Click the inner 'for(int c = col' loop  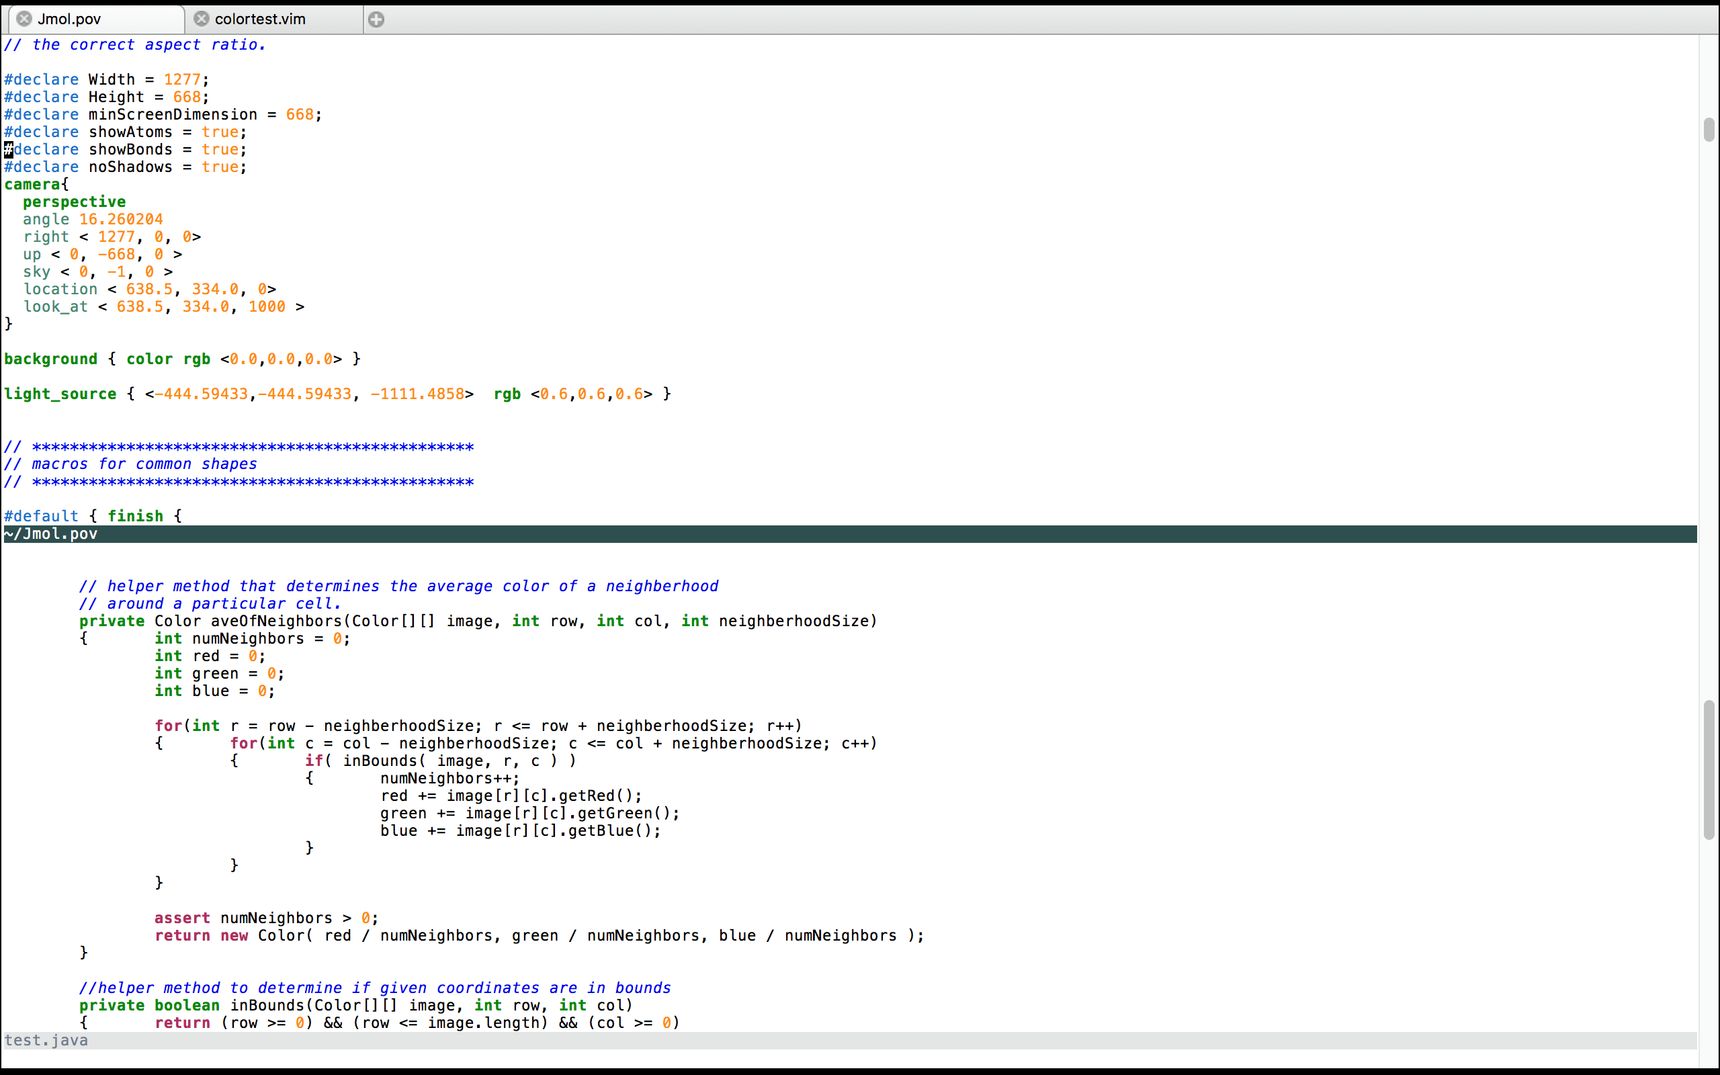[x=554, y=744]
